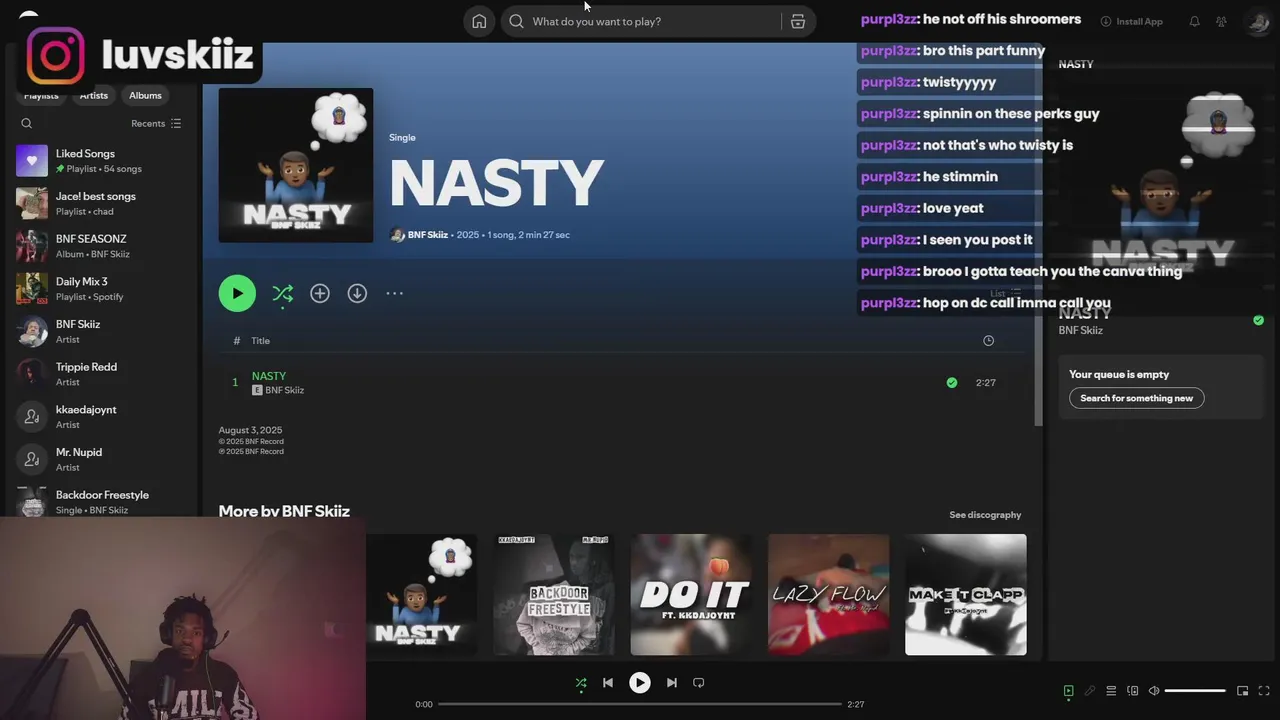Open the Lyrics microphone icon

[x=1090, y=691]
